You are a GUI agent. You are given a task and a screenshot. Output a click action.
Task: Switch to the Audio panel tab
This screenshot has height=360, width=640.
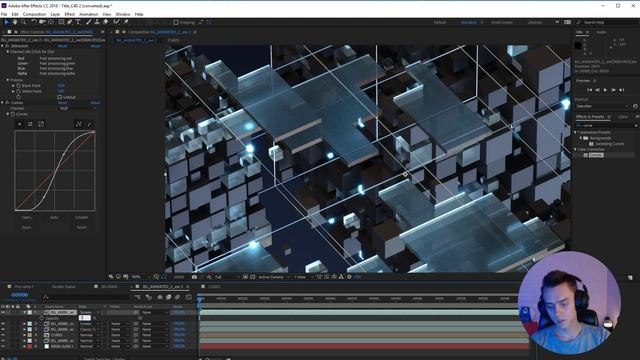(x=601, y=32)
